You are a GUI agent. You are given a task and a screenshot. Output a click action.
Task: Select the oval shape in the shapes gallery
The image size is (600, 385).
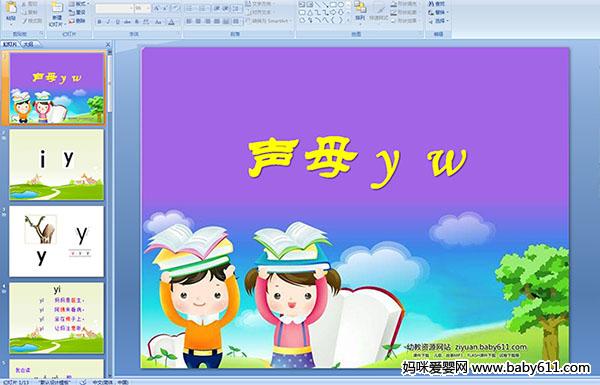(341, 5)
